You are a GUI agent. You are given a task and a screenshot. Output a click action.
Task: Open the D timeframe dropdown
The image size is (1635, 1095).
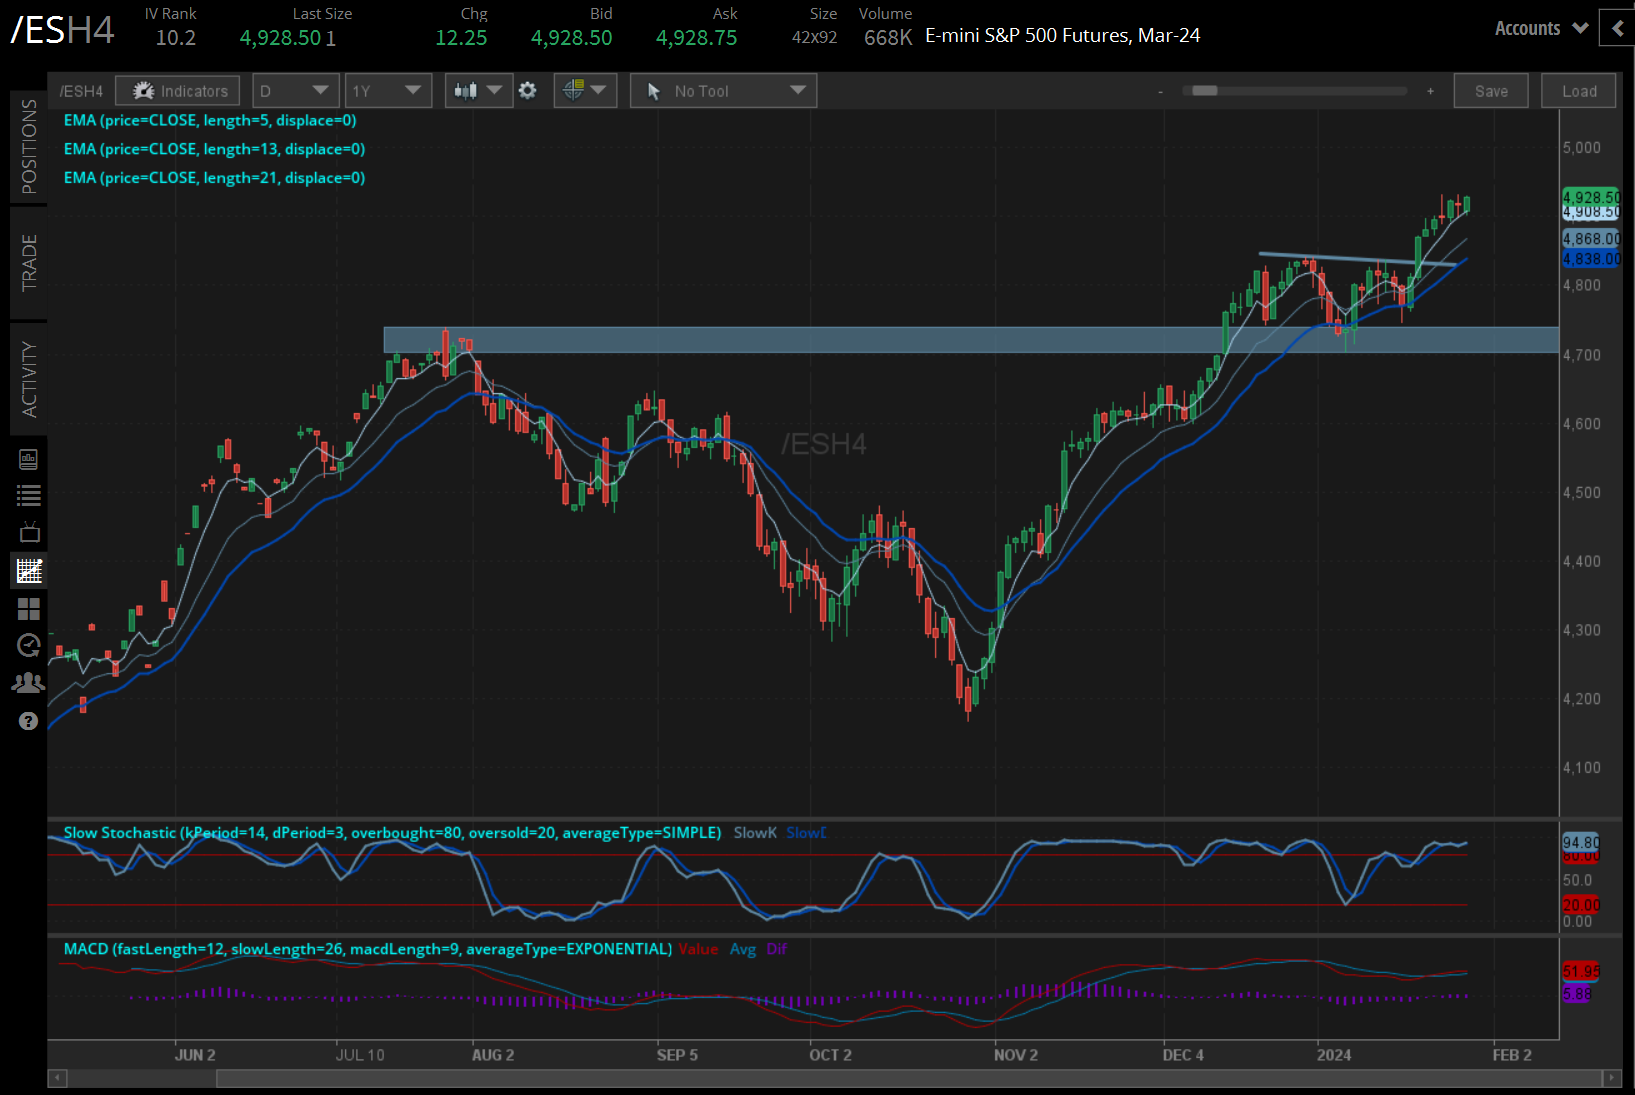tap(295, 90)
